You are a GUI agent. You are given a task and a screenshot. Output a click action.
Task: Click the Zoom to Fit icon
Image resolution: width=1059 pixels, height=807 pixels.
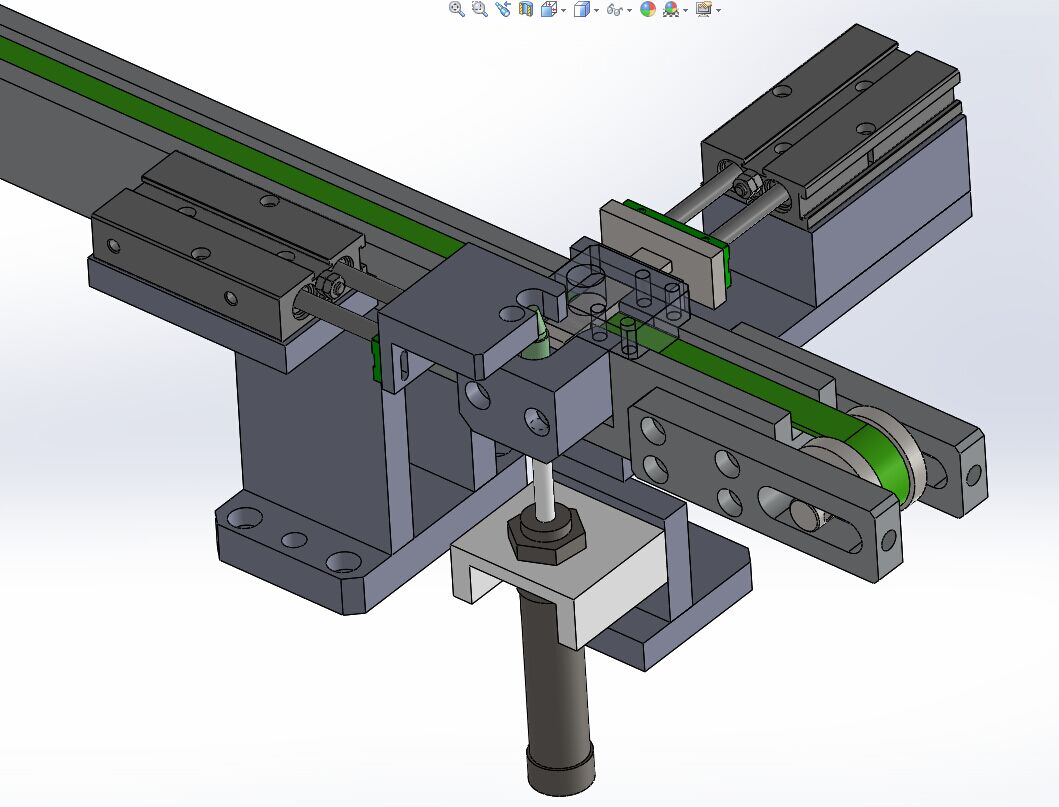coord(457,9)
